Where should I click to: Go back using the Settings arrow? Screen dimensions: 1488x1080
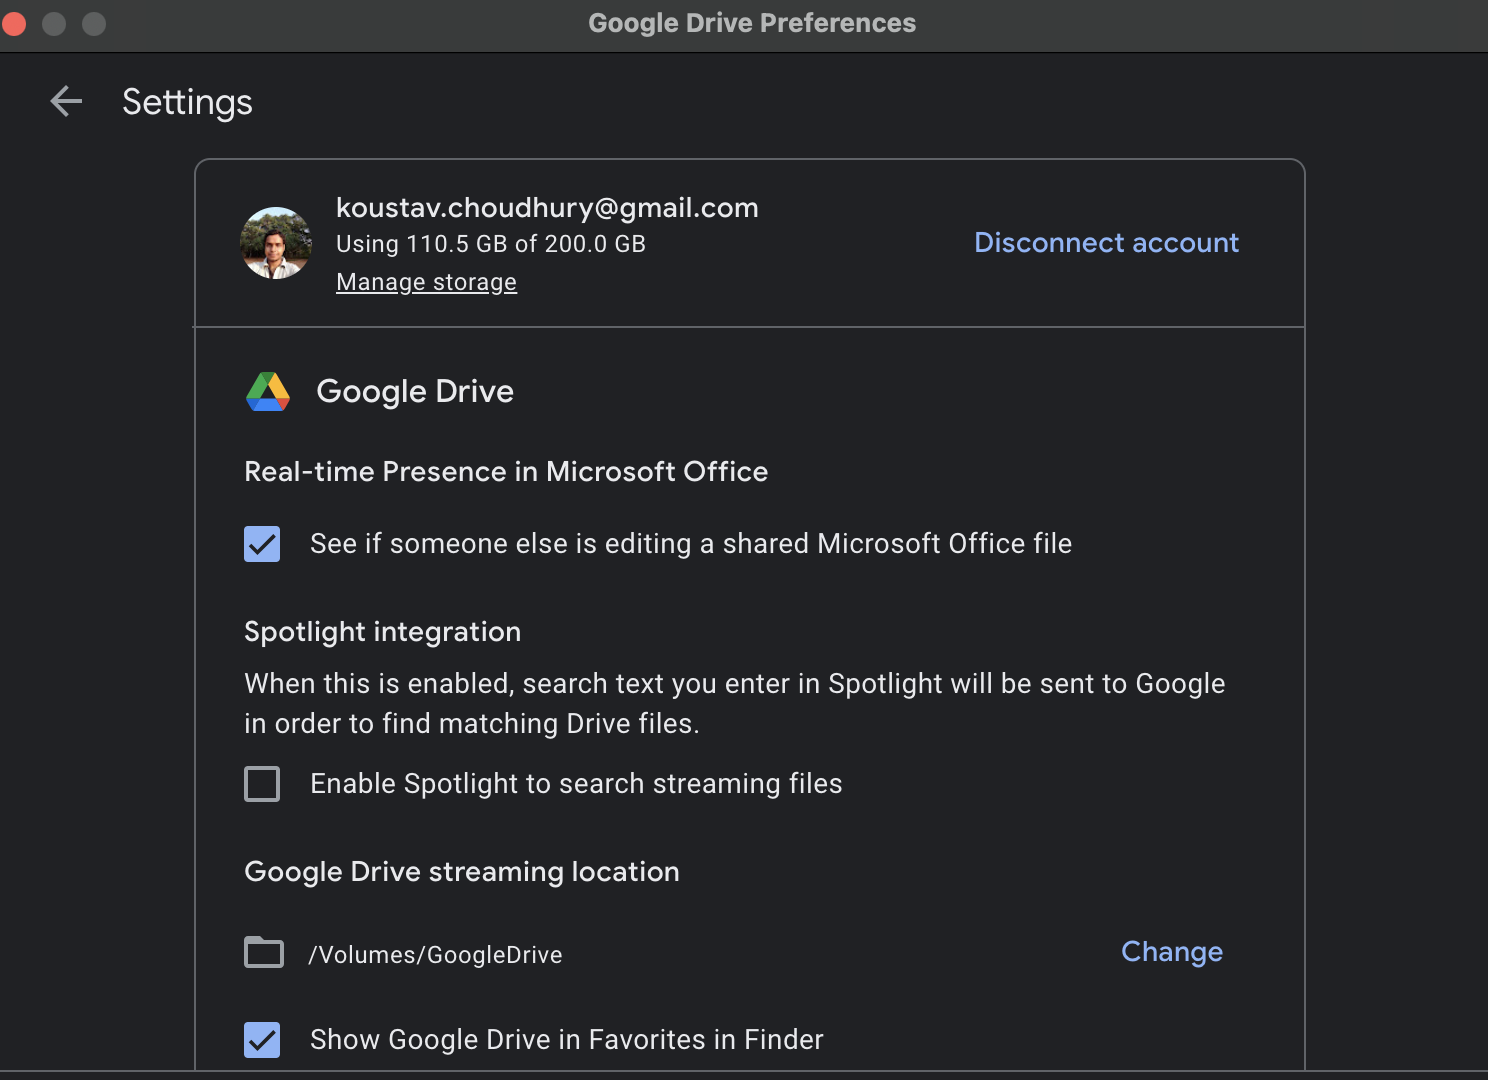pyautogui.click(x=66, y=101)
